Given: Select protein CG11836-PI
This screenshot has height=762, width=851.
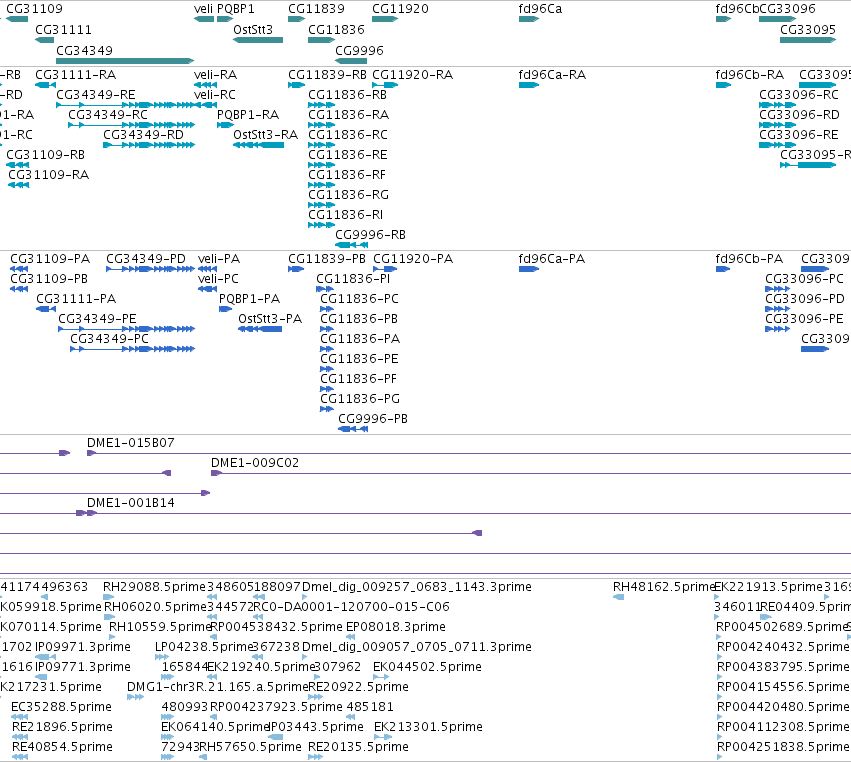Looking at the screenshot, I should click(353, 278).
